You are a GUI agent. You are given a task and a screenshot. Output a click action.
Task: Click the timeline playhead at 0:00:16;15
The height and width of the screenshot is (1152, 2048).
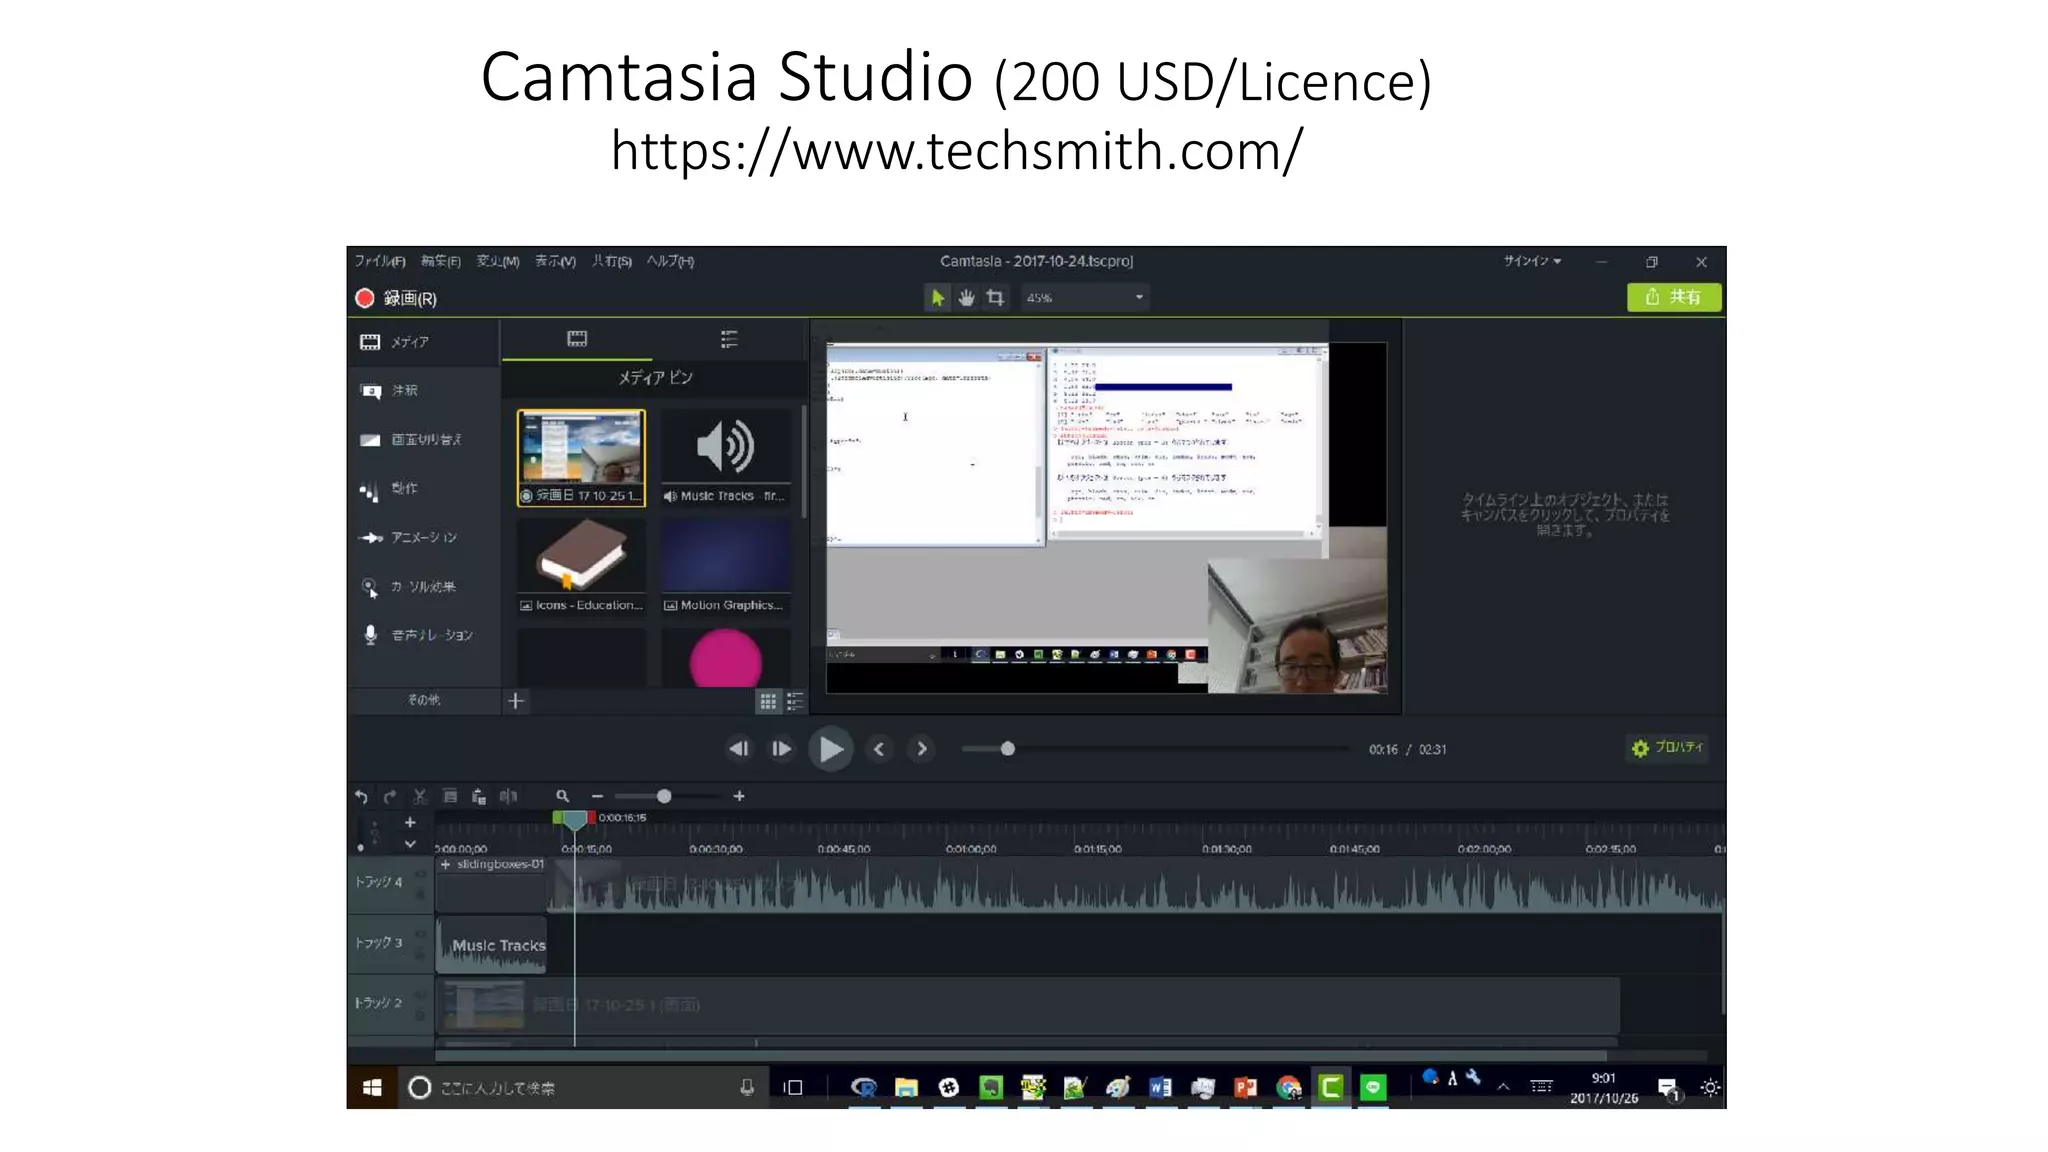point(574,820)
